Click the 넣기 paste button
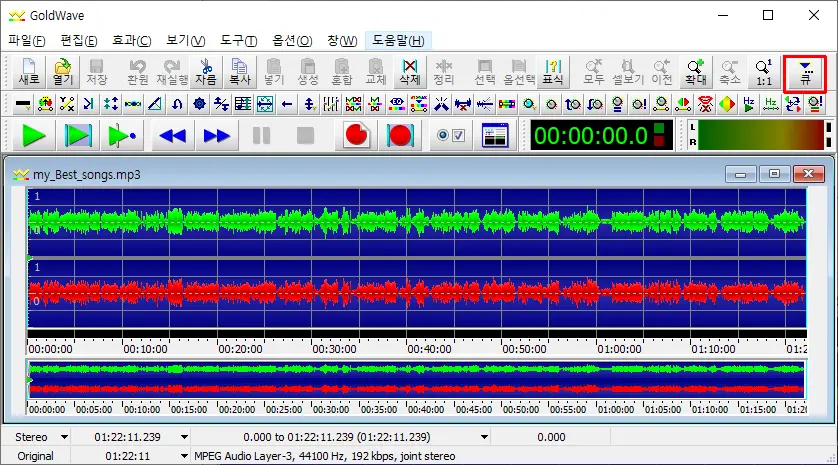The image size is (838, 465). 274,72
